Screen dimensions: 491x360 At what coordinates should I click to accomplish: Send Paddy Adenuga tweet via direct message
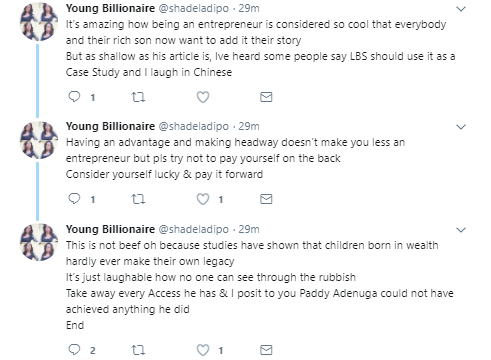point(266,350)
